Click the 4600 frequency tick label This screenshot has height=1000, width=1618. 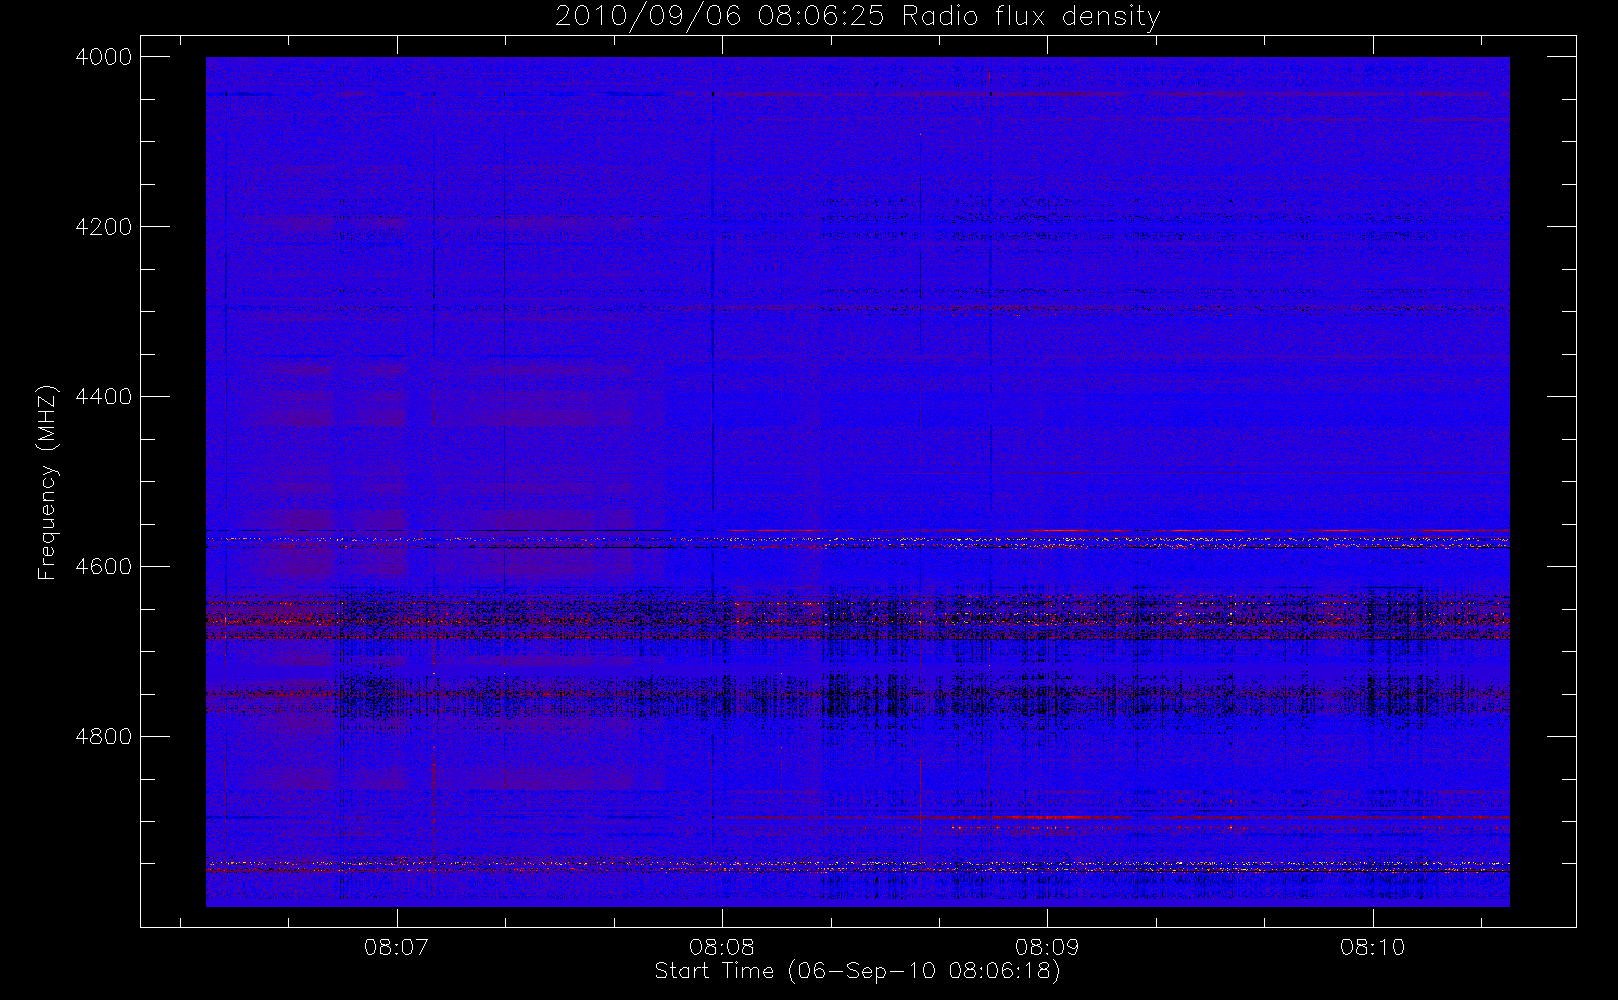coord(104,567)
